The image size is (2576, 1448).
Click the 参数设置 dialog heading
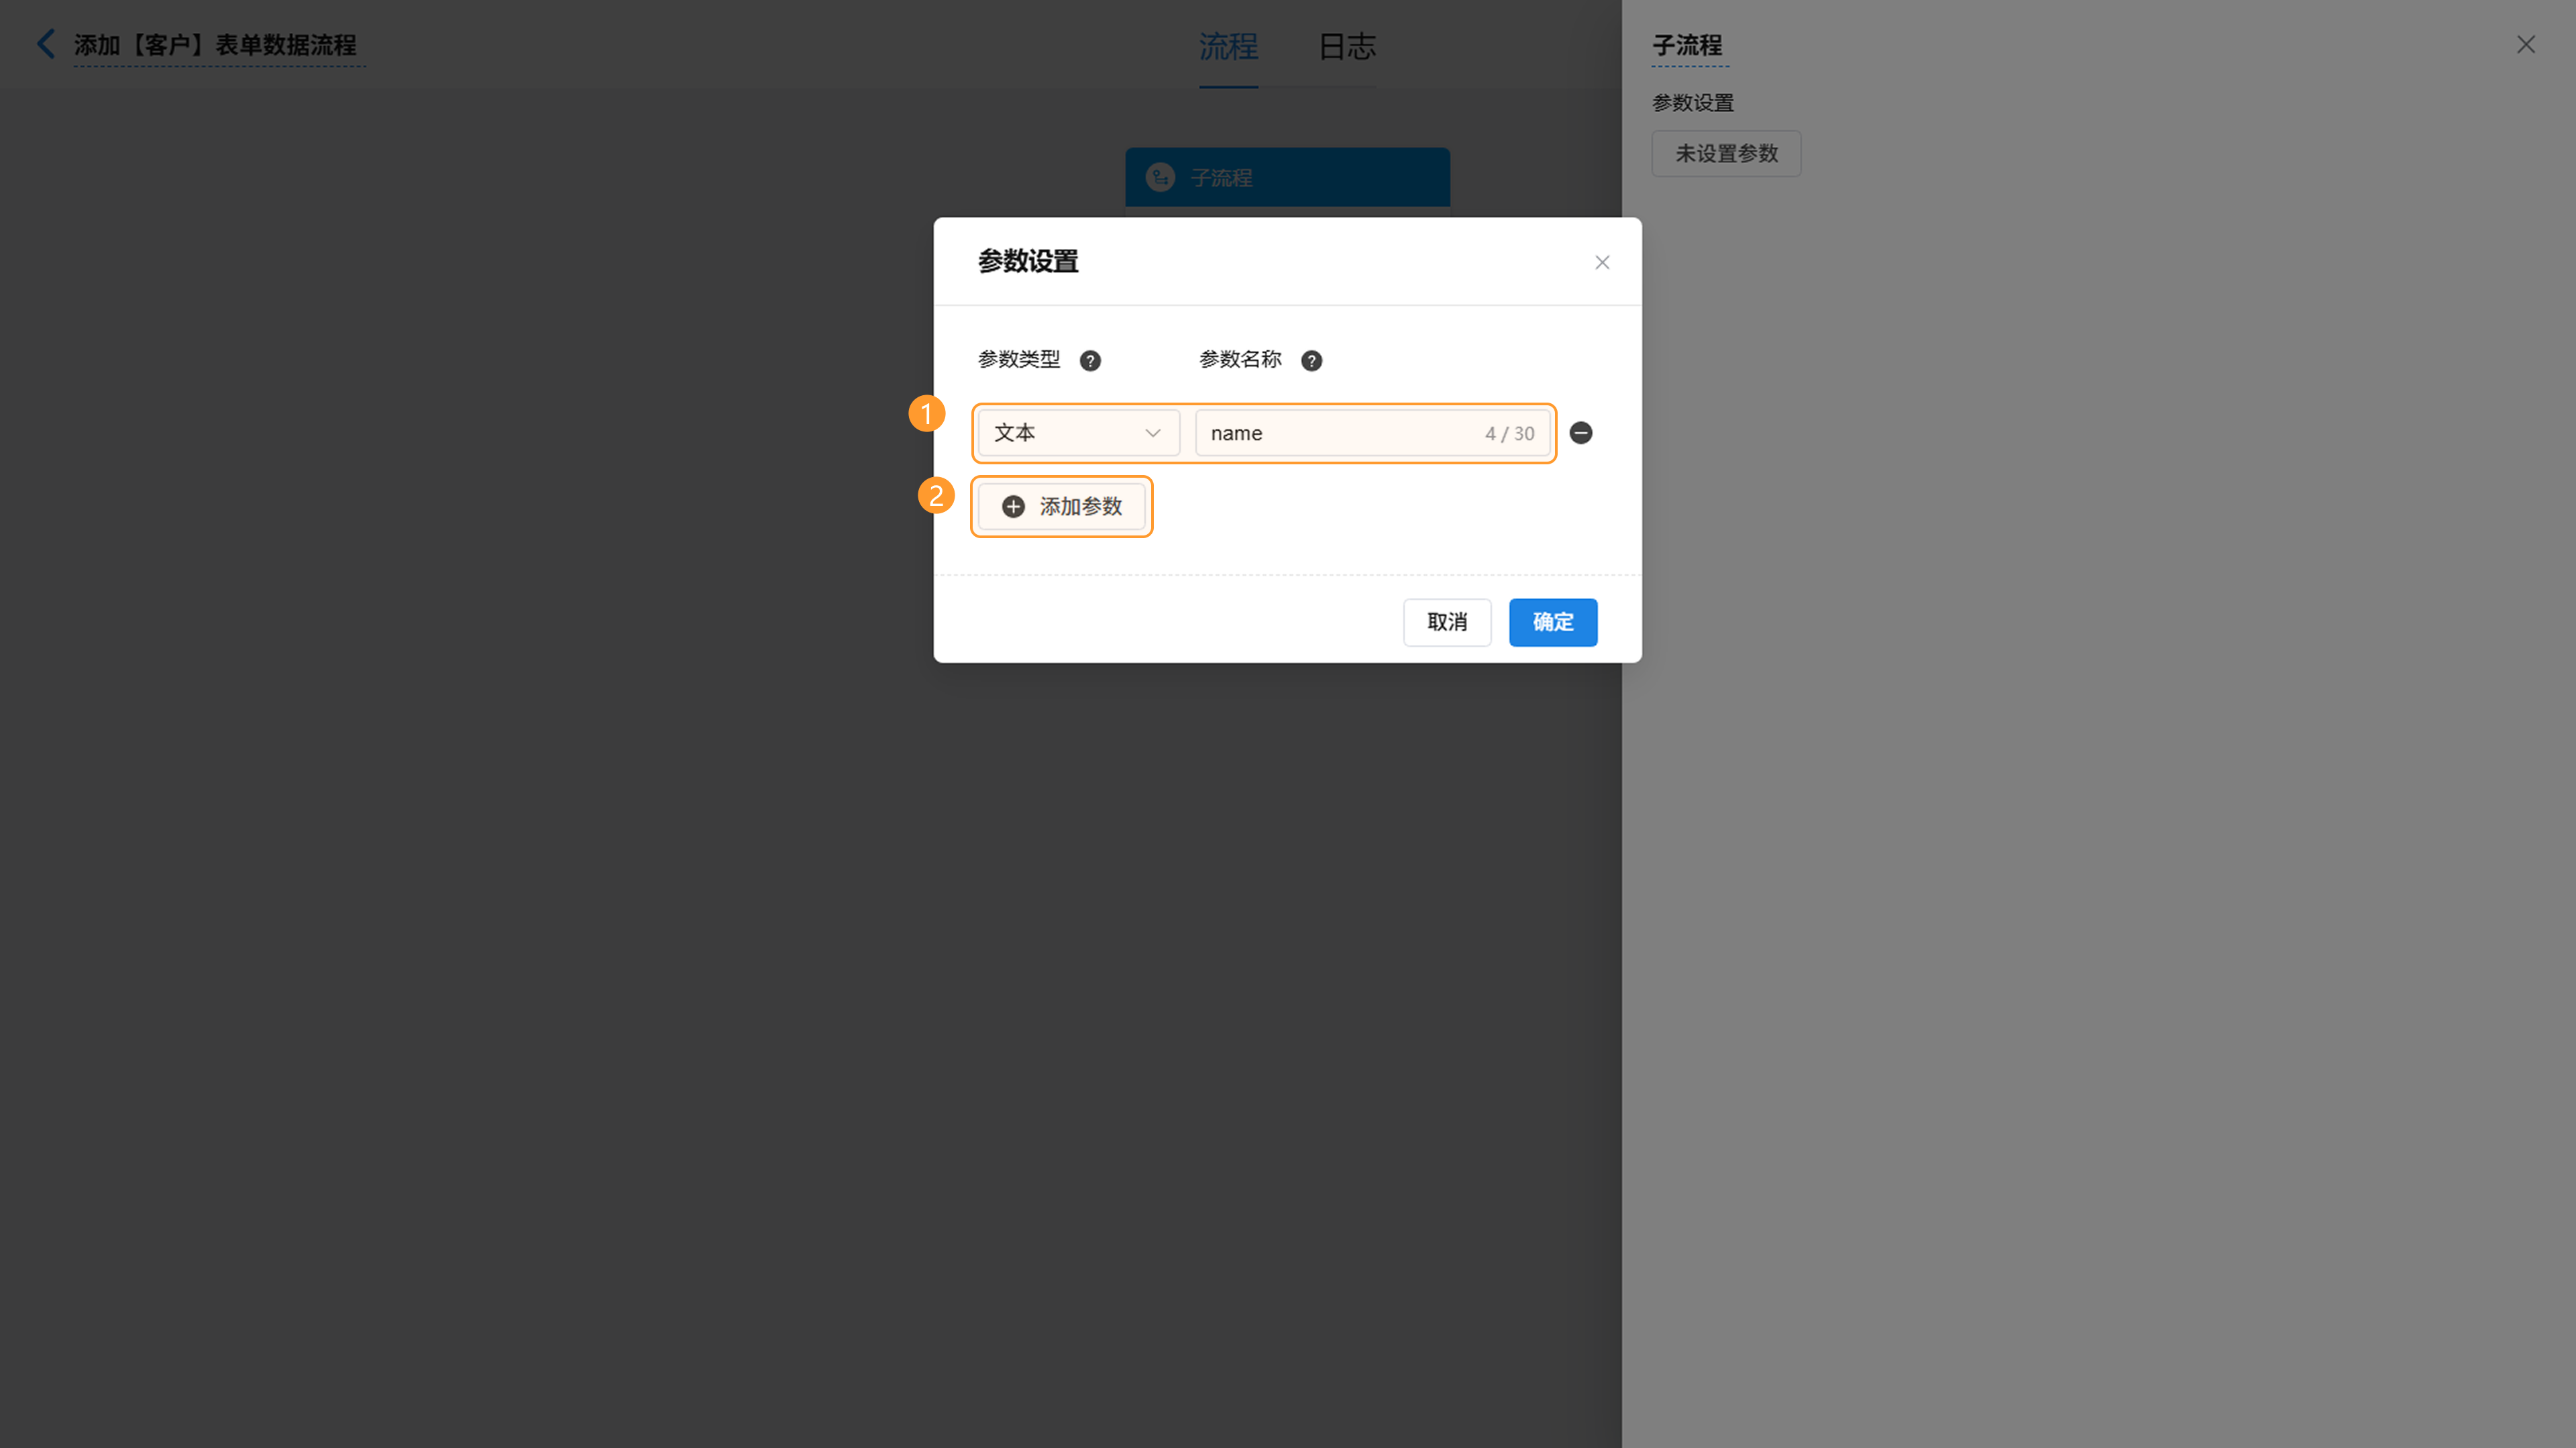1028,261
